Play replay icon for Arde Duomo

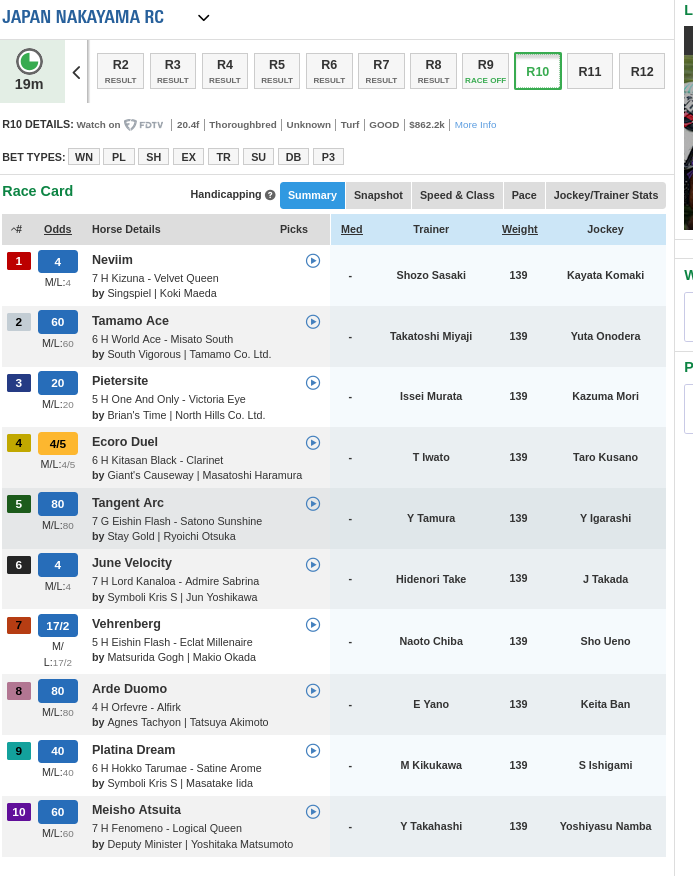313,691
